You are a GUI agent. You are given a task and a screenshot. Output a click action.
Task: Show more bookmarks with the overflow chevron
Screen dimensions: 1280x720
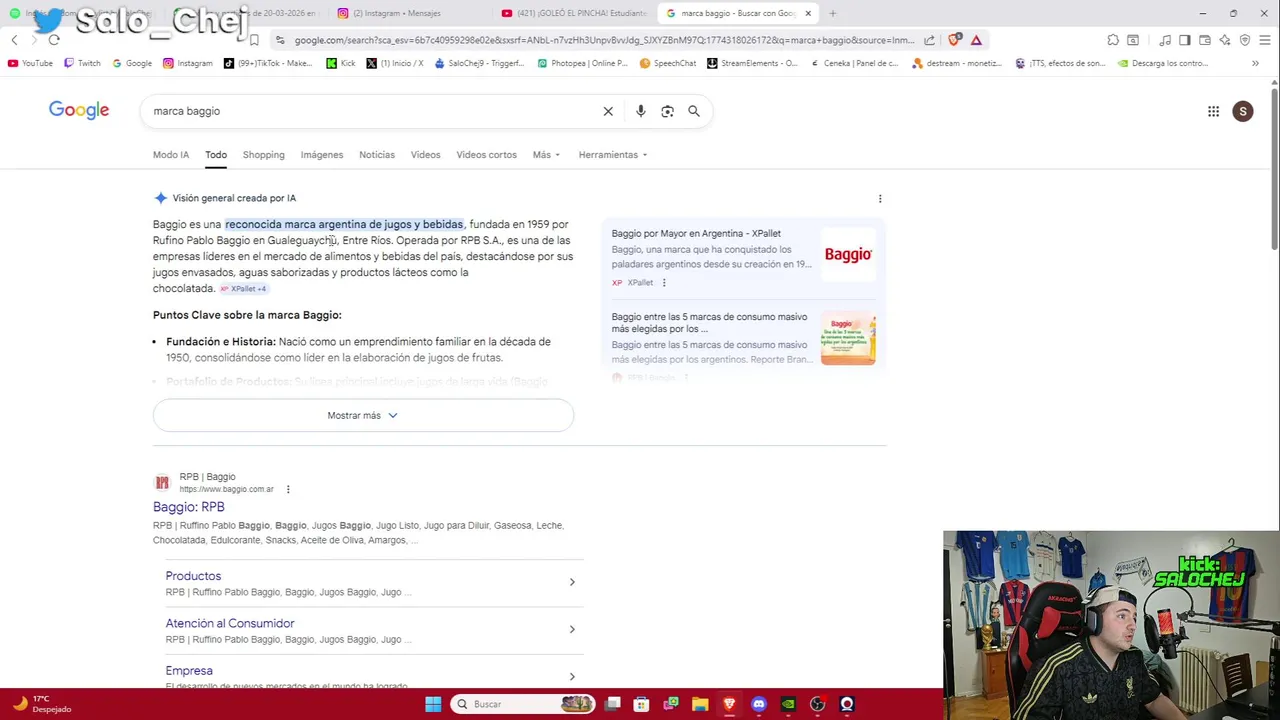pyautogui.click(x=1255, y=63)
